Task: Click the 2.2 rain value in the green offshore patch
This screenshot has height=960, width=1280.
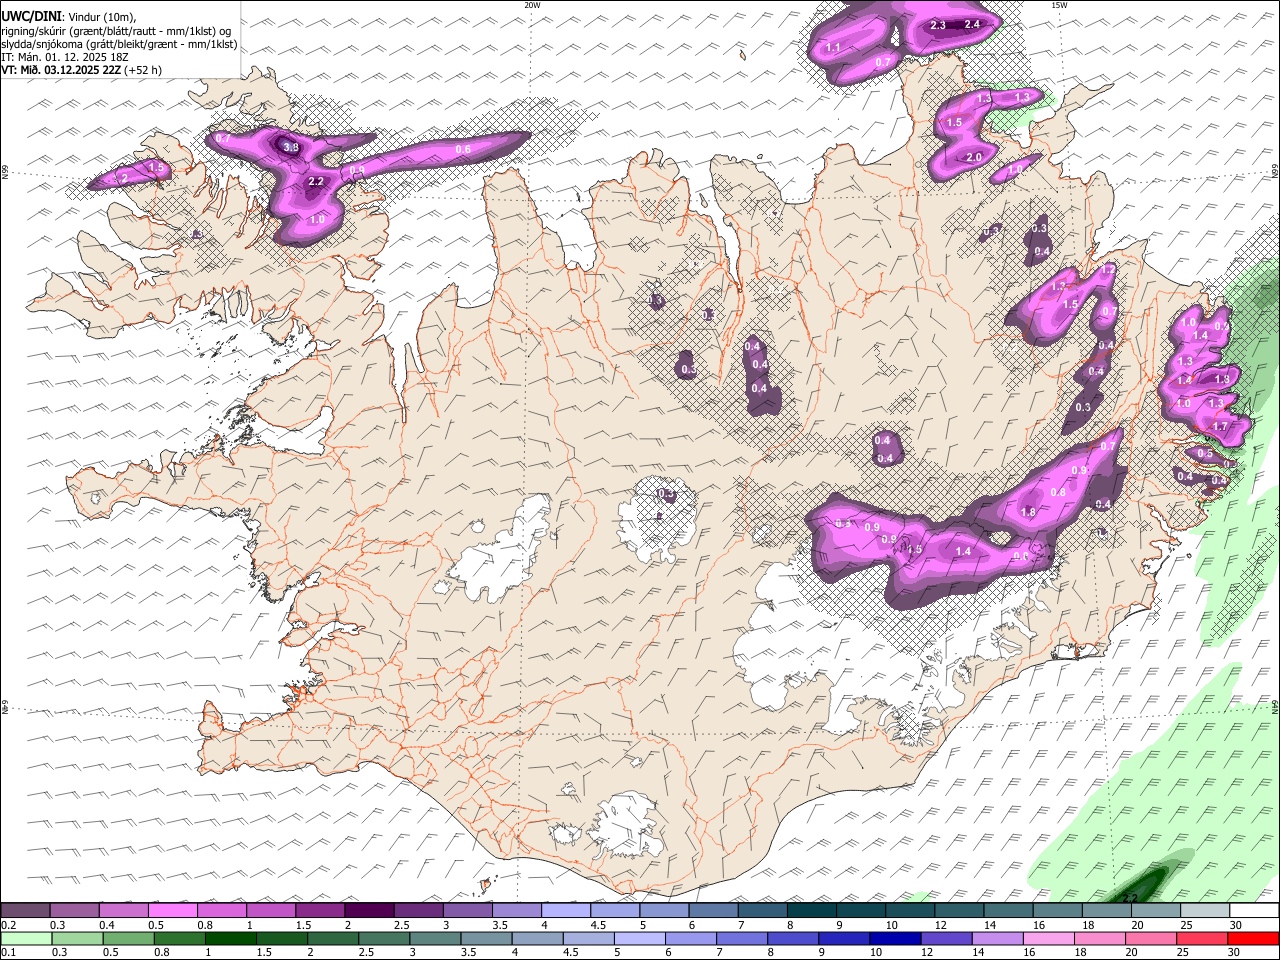Action: (x=1130, y=898)
